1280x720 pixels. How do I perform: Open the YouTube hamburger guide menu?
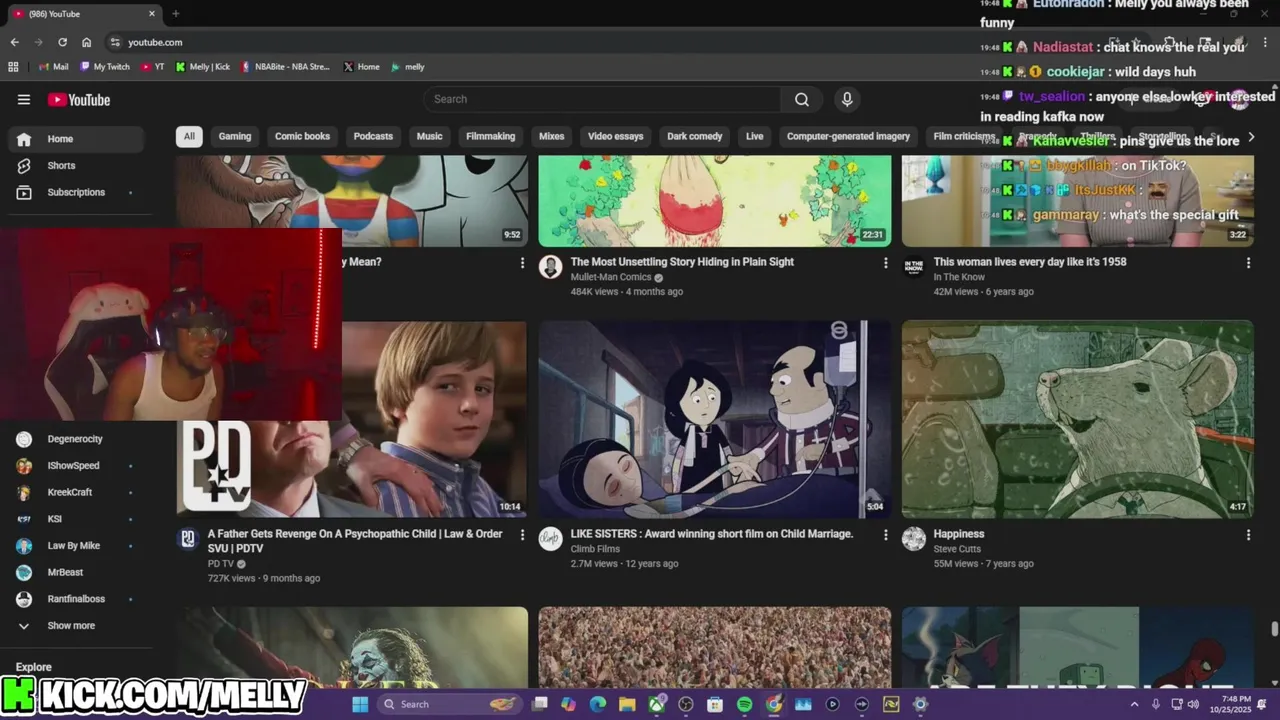24,99
